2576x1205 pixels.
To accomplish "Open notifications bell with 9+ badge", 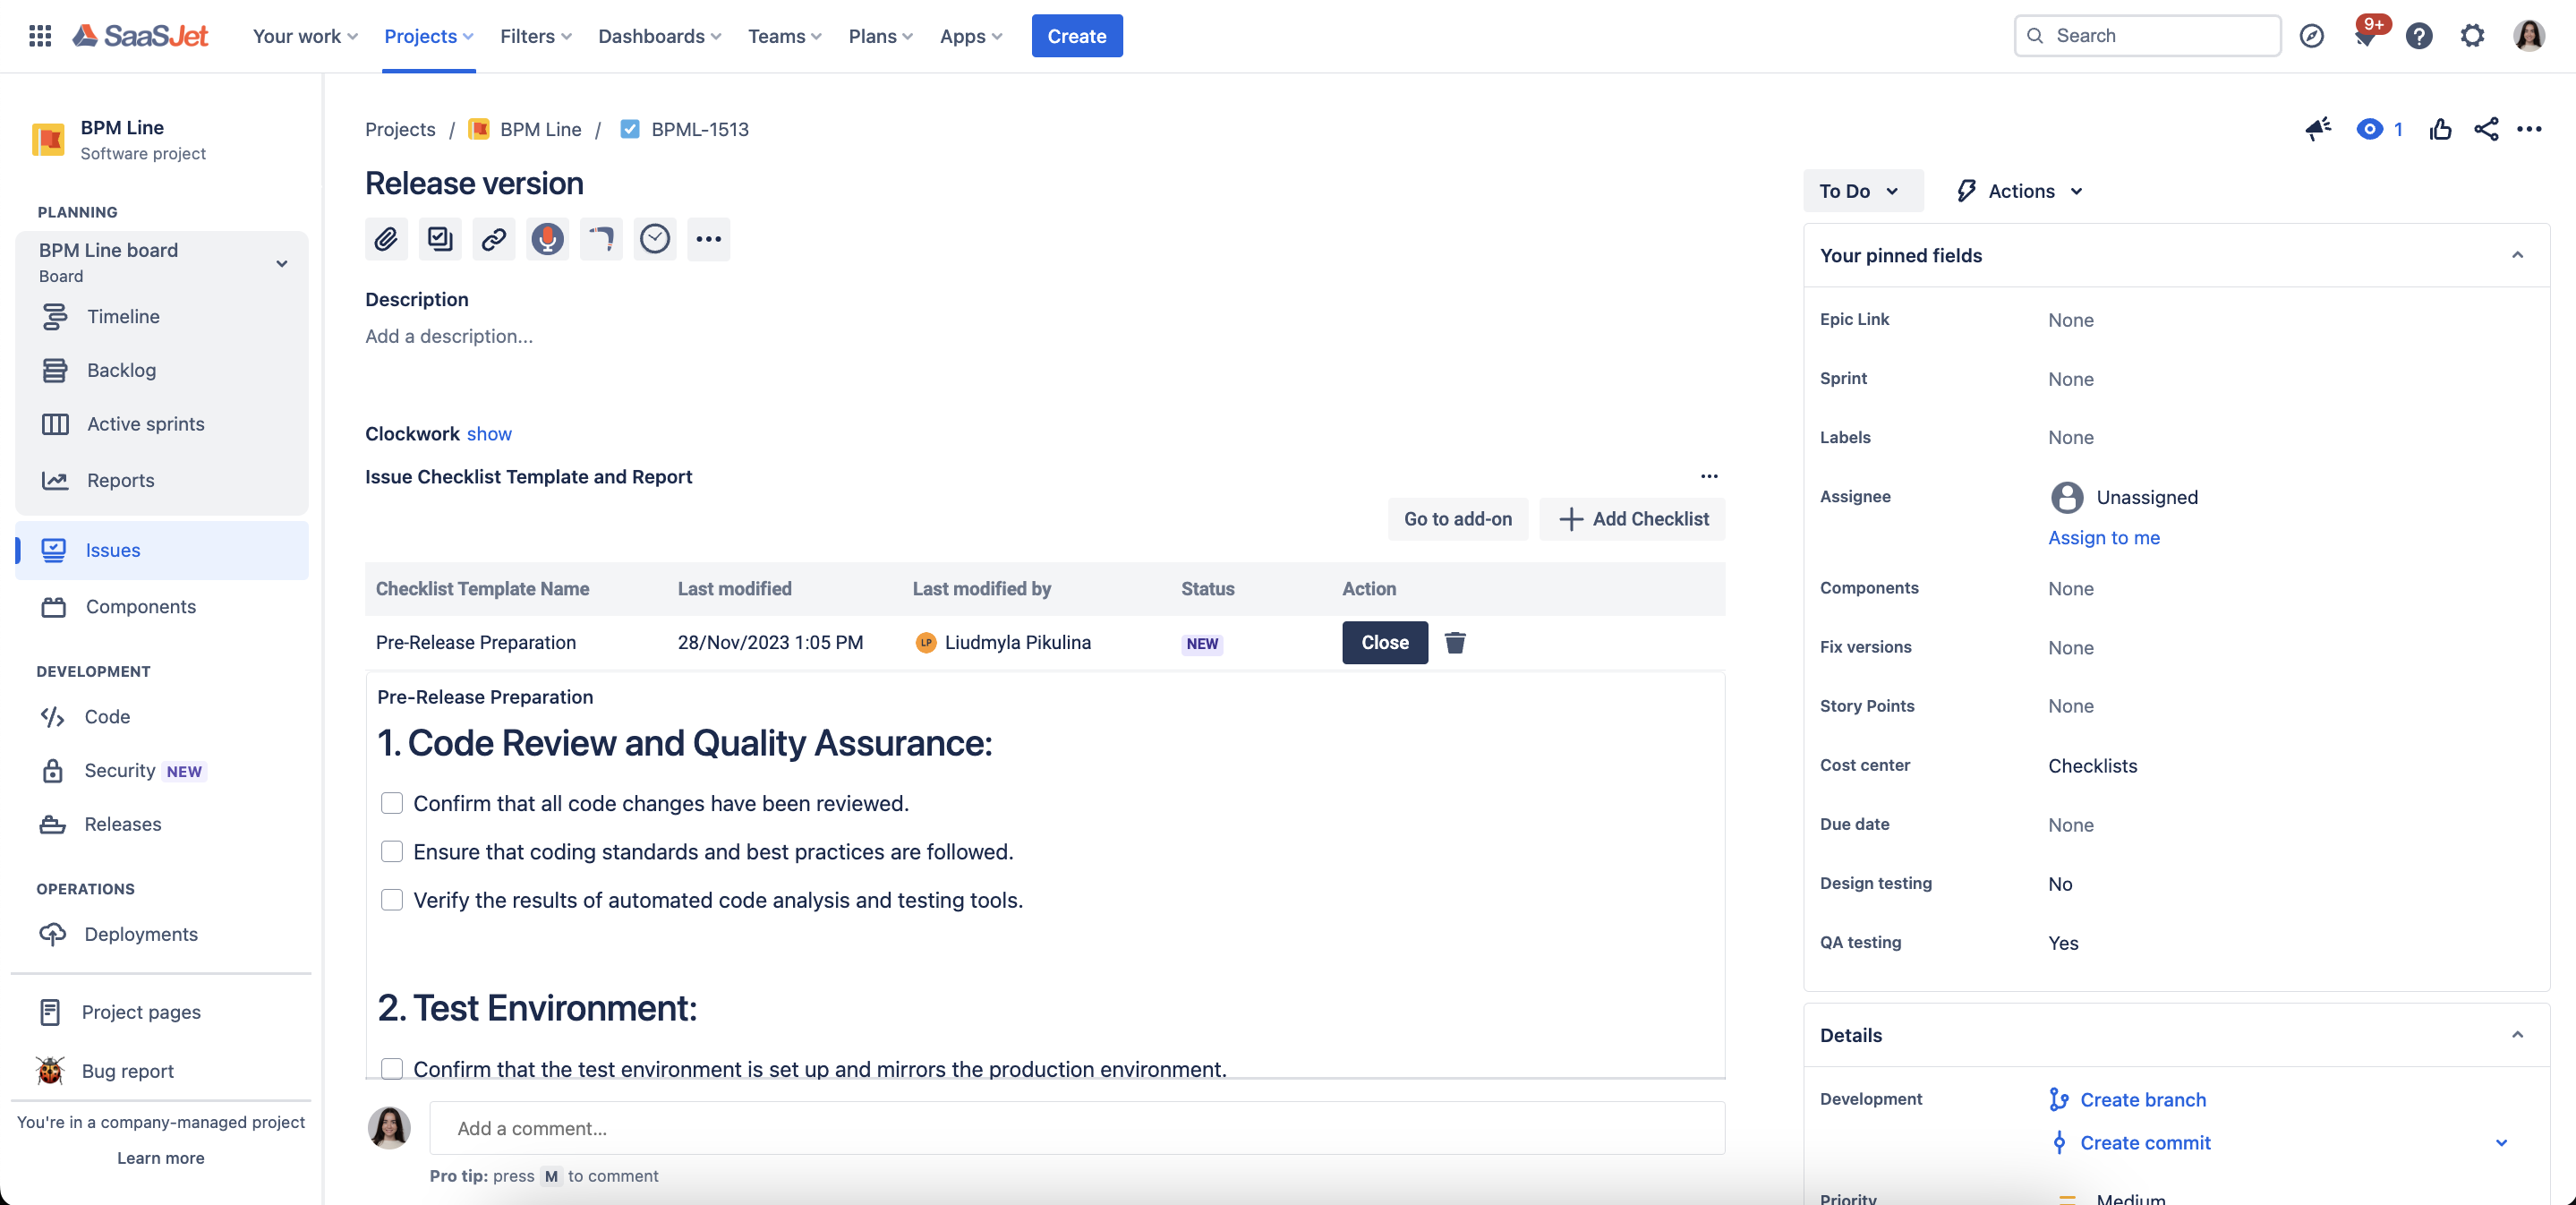I will point(2364,36).
